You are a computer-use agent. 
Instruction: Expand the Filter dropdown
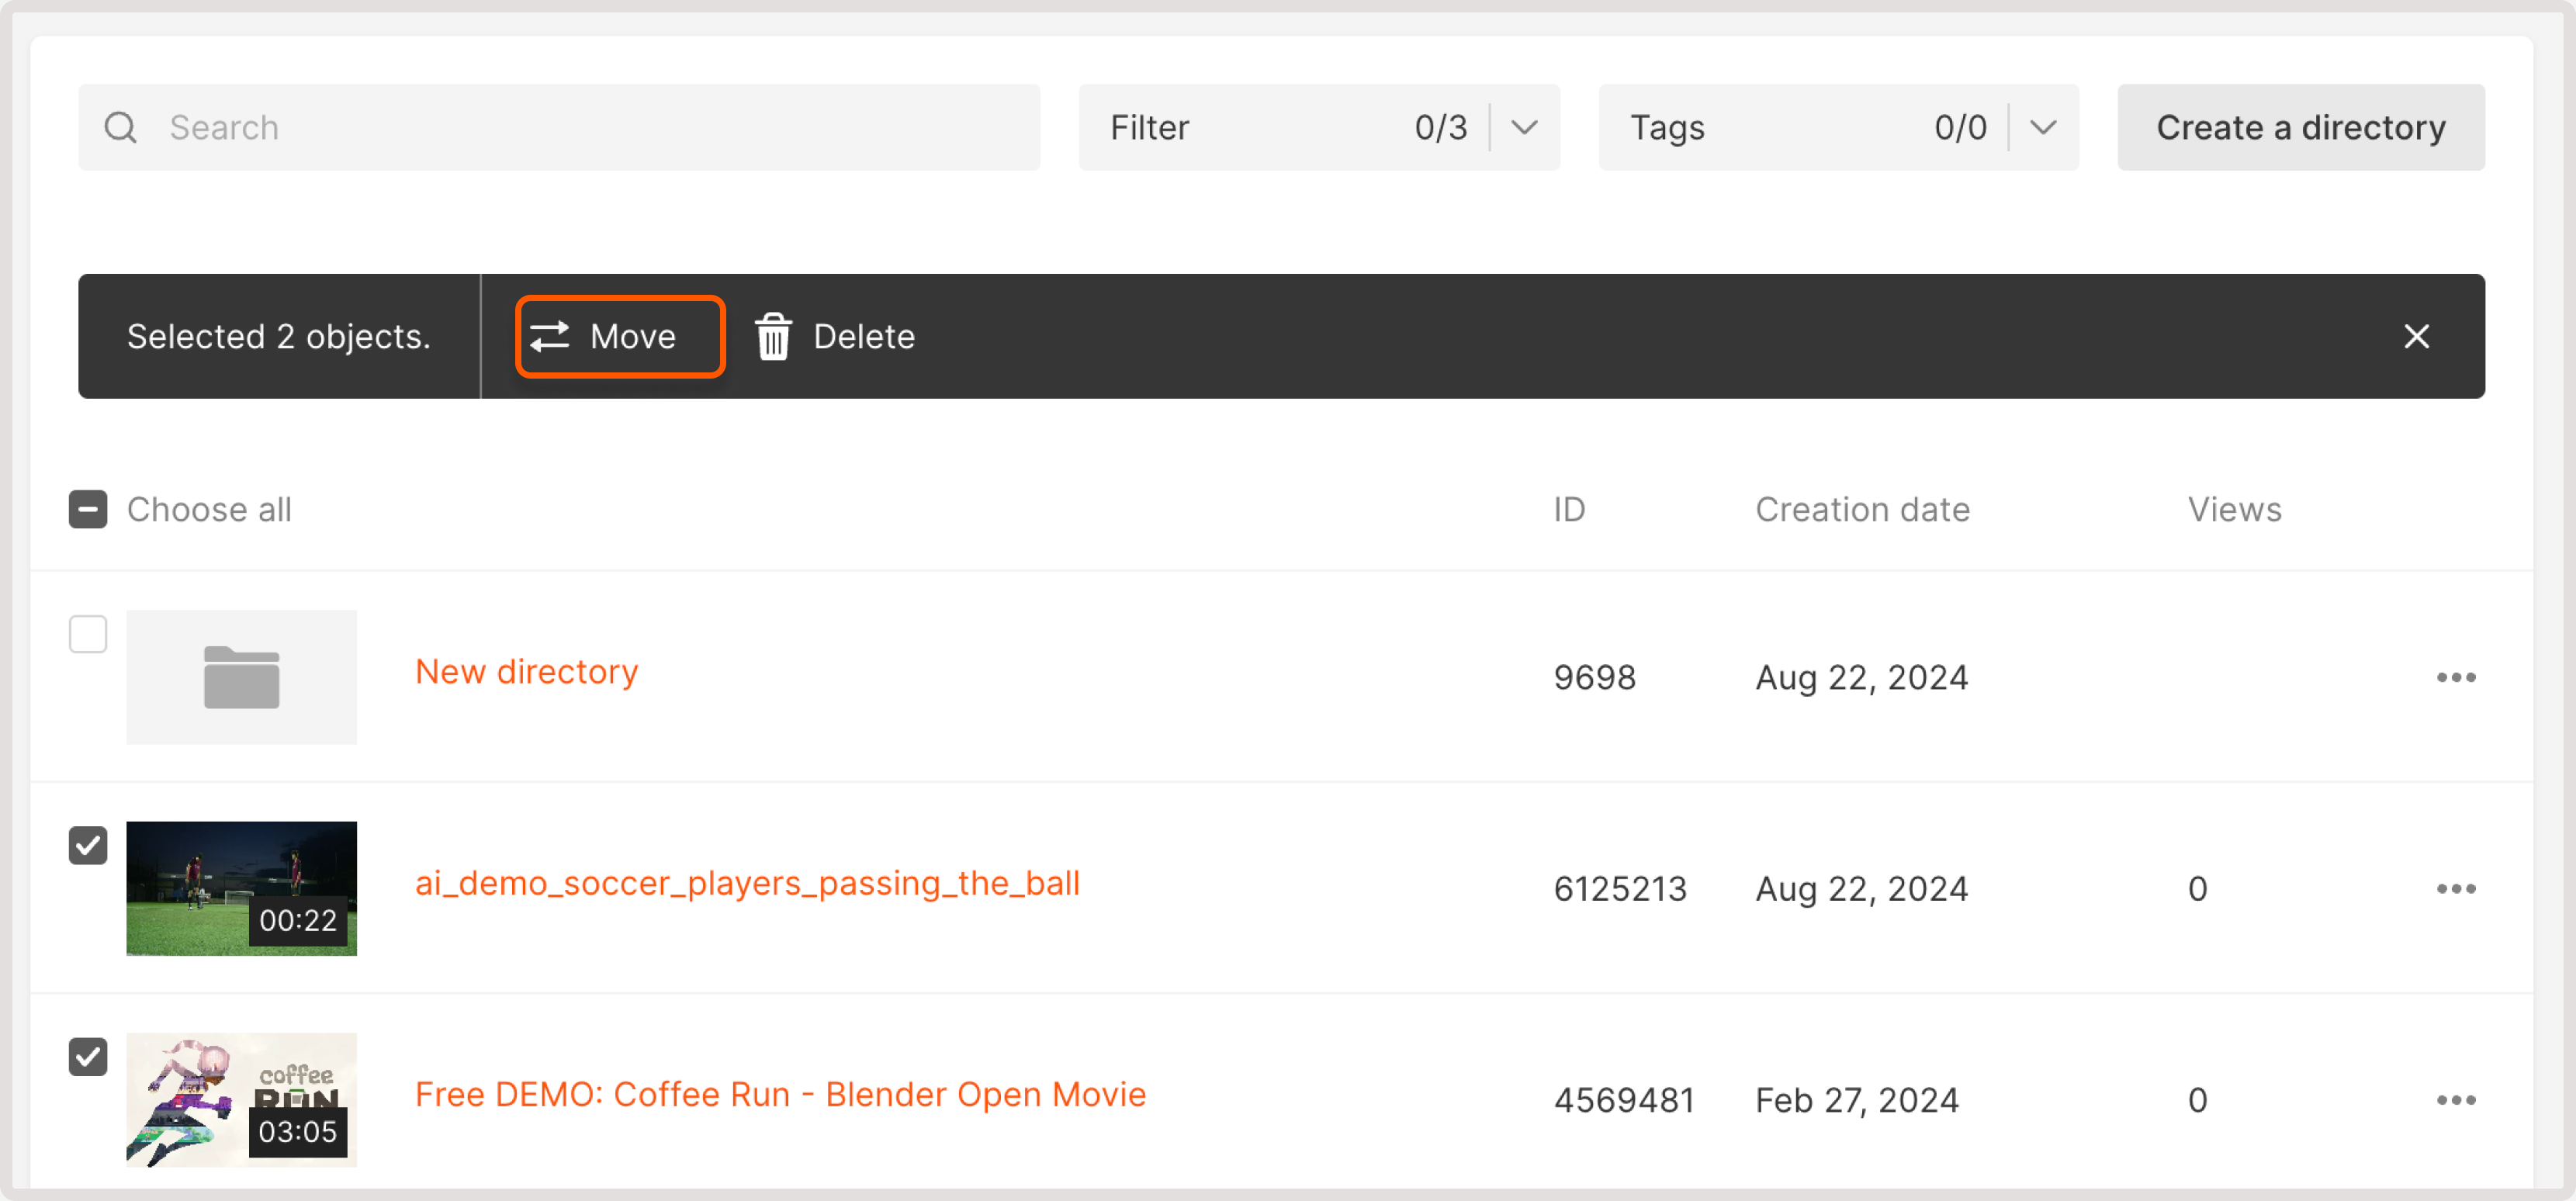coord(1523,127)
